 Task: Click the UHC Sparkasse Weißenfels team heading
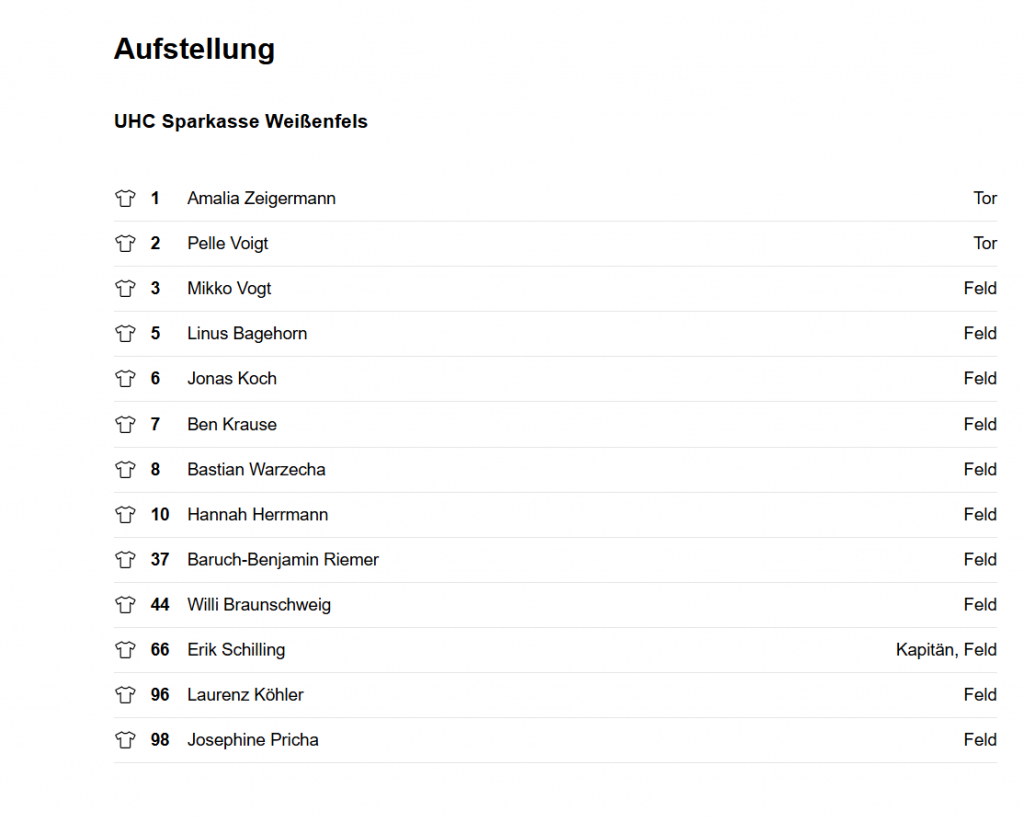(241, 121)
